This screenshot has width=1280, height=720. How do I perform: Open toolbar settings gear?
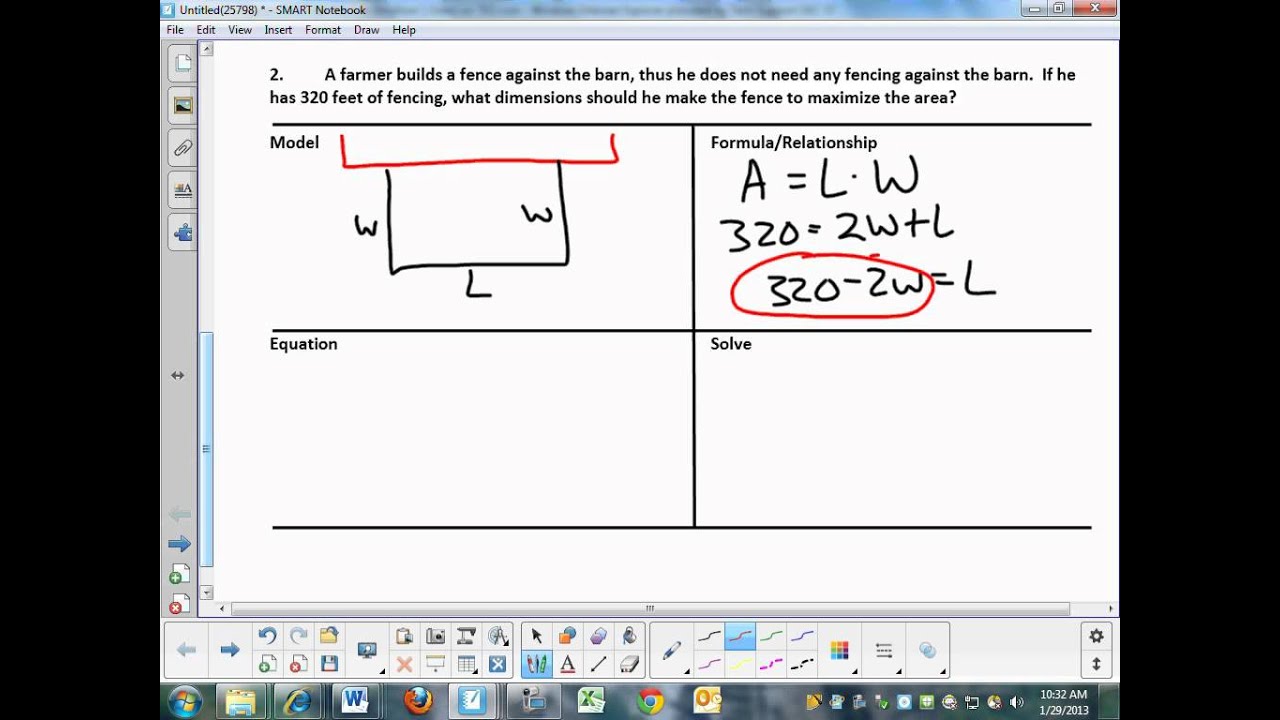pos(1096,636)
